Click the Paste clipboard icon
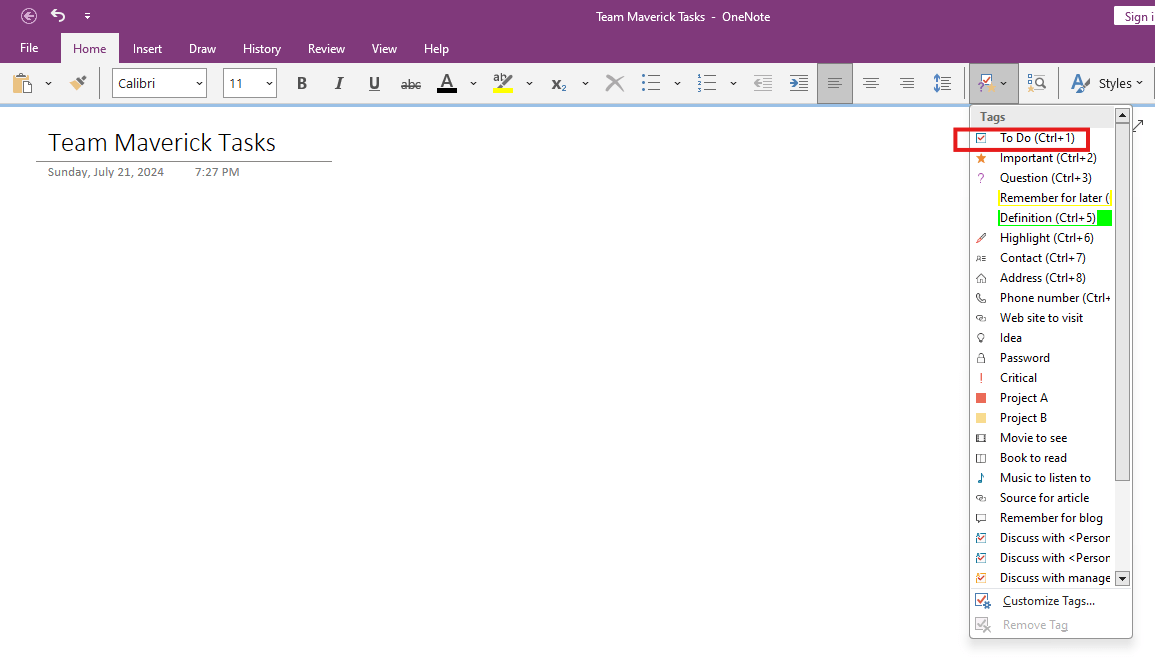1155x665 pixels. point(23,83)
